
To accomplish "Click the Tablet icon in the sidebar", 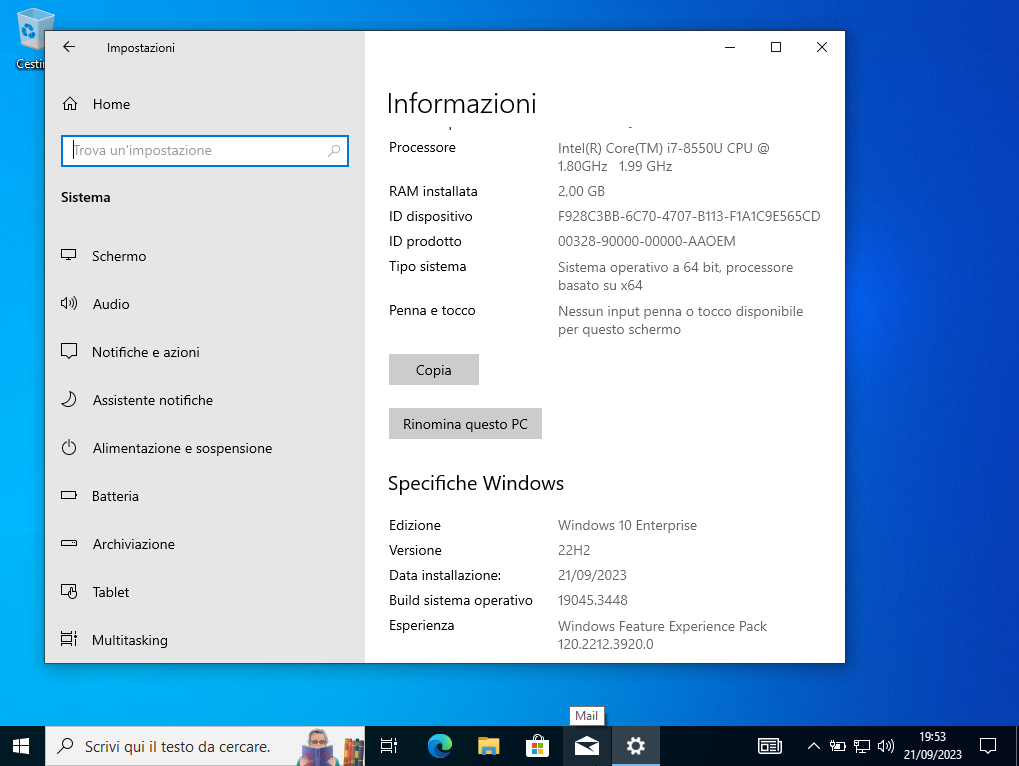I will 69,592.
